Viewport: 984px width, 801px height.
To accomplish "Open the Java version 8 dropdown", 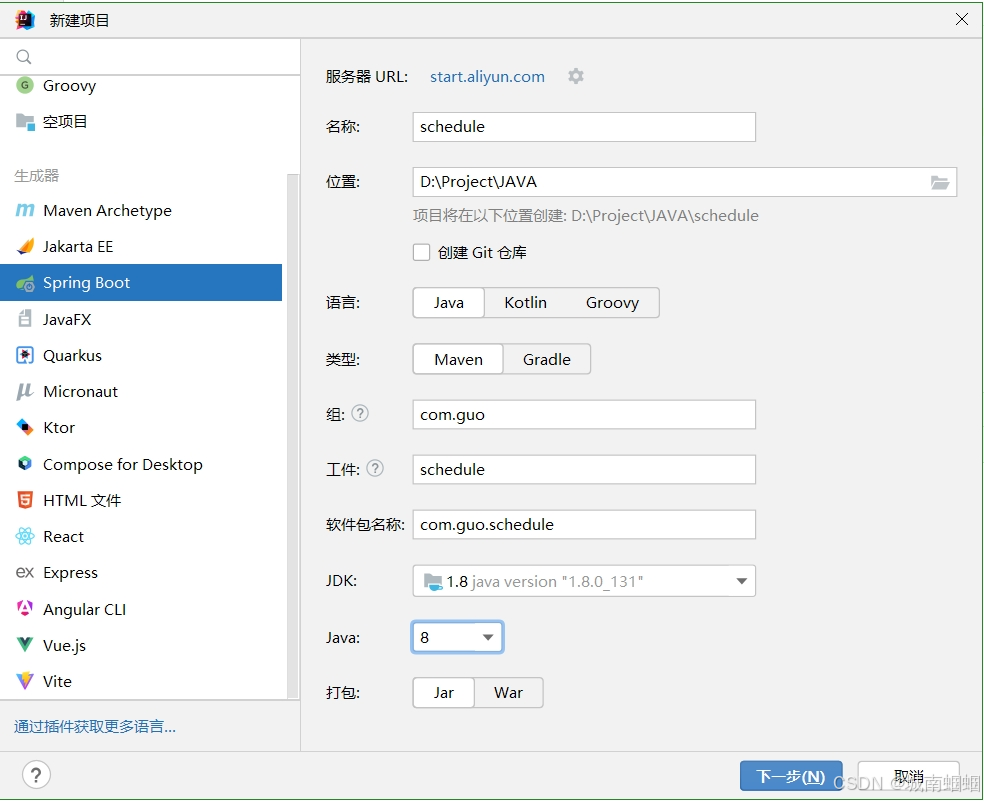I will point(457,637).
